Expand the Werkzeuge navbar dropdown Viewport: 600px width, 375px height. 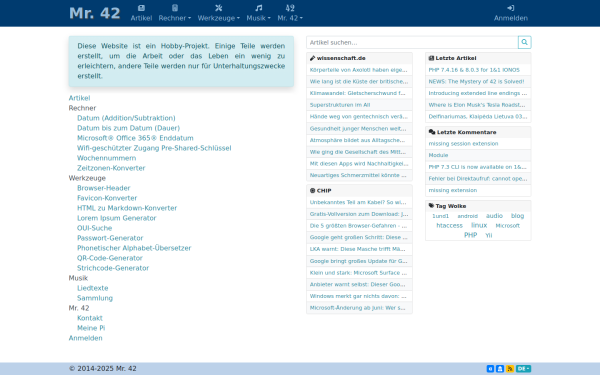click(218, 13)
